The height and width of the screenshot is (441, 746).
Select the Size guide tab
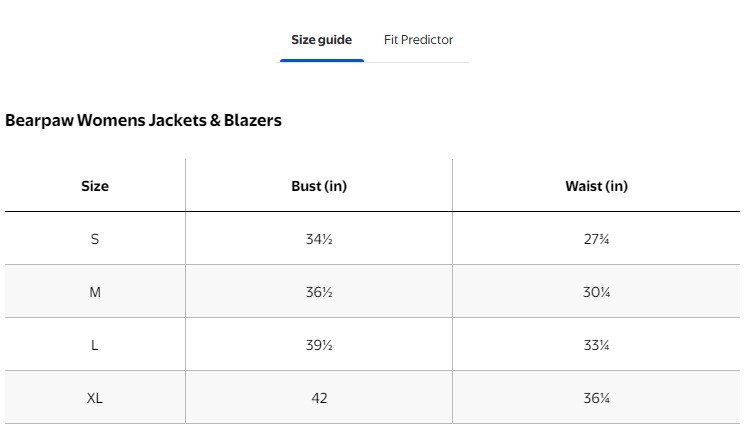pyautogui.click(x=321, y=40)
